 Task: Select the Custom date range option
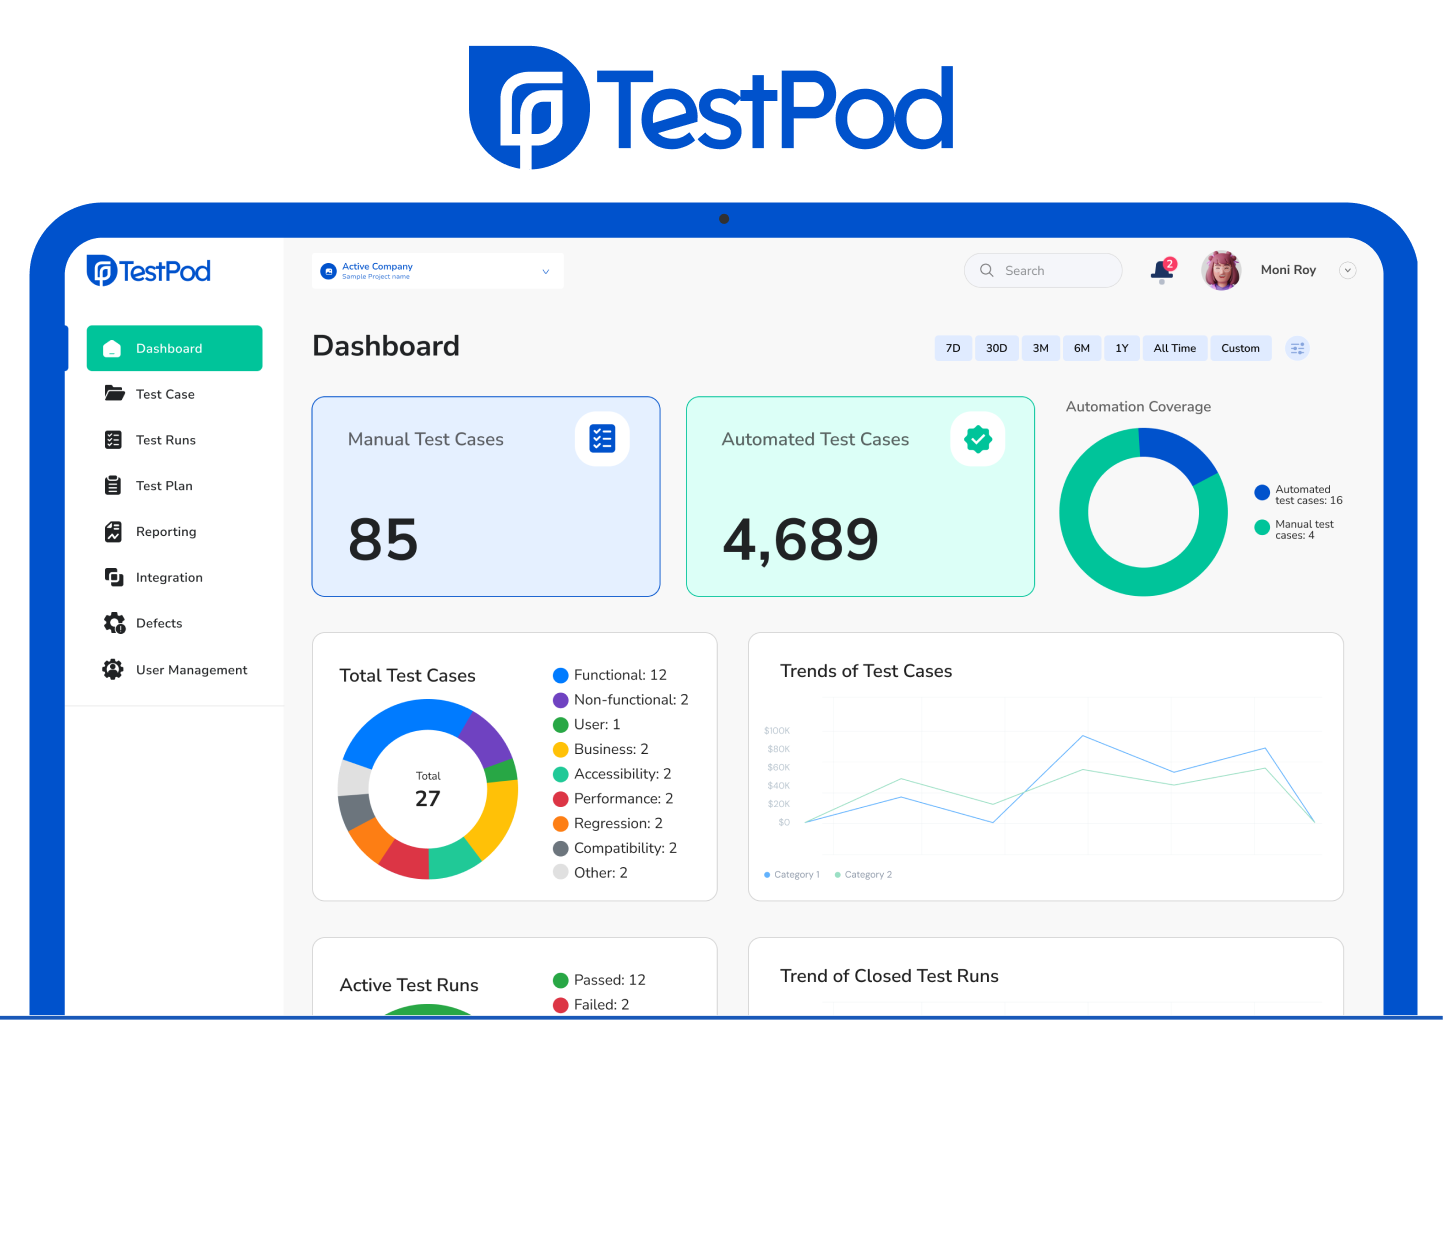coord(1240,348)
